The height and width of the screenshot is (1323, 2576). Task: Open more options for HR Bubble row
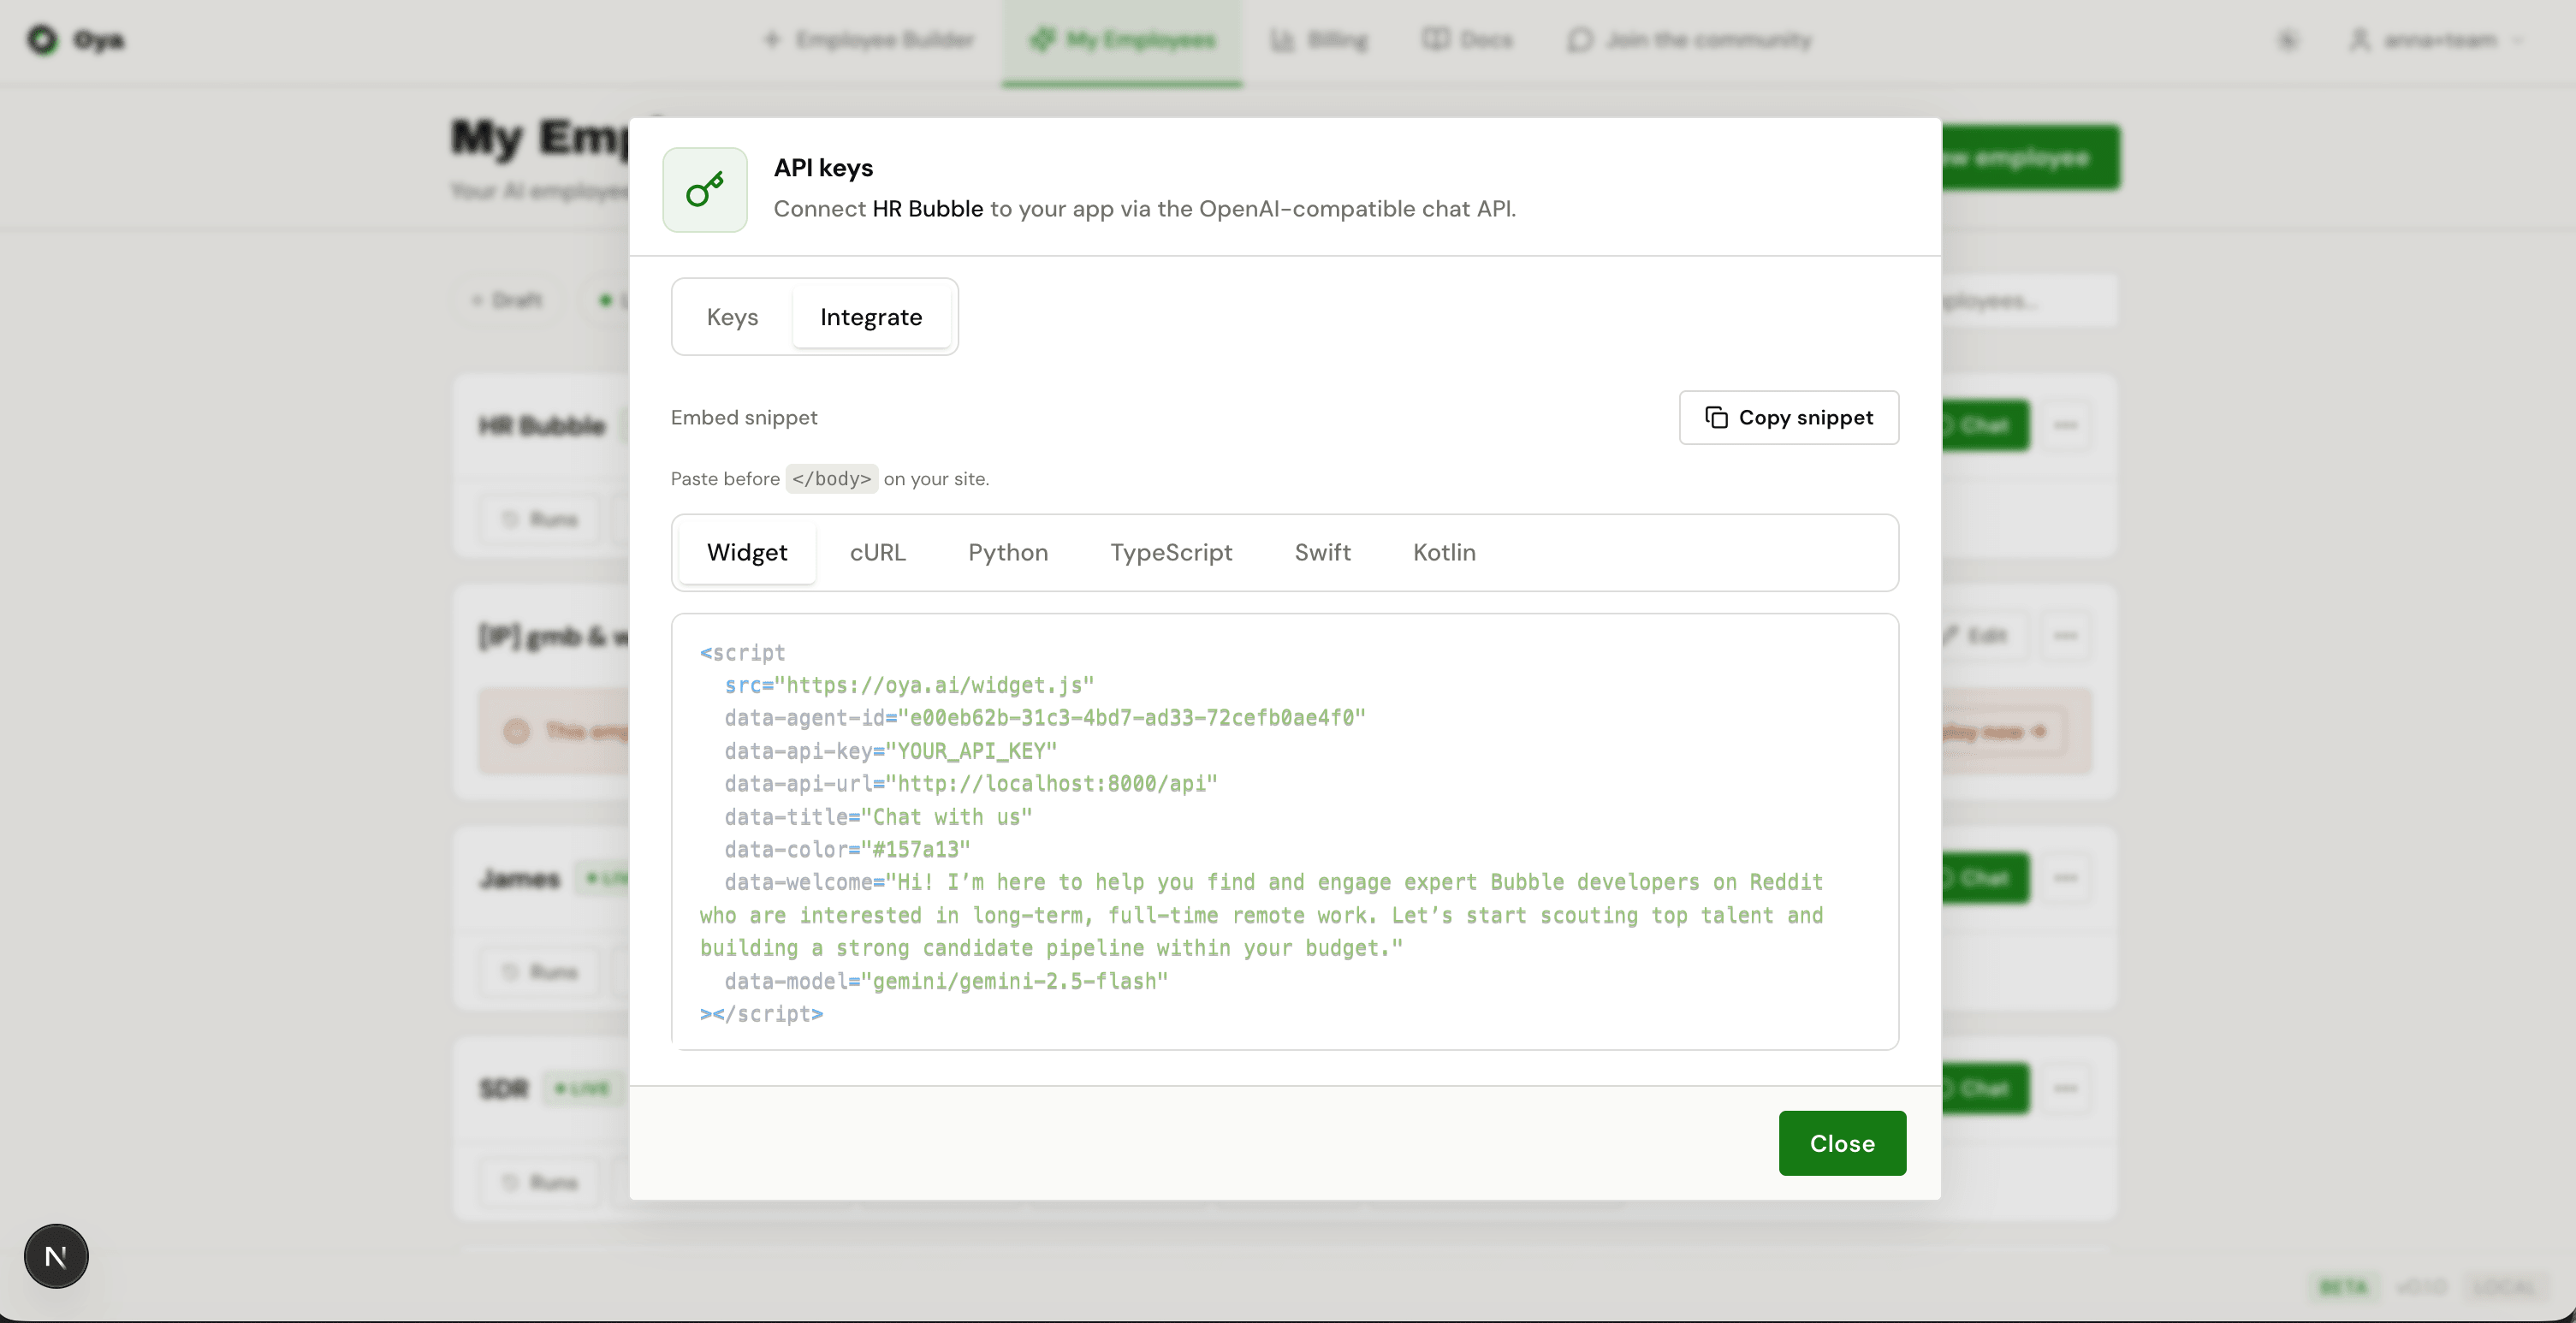(2065, 425)
